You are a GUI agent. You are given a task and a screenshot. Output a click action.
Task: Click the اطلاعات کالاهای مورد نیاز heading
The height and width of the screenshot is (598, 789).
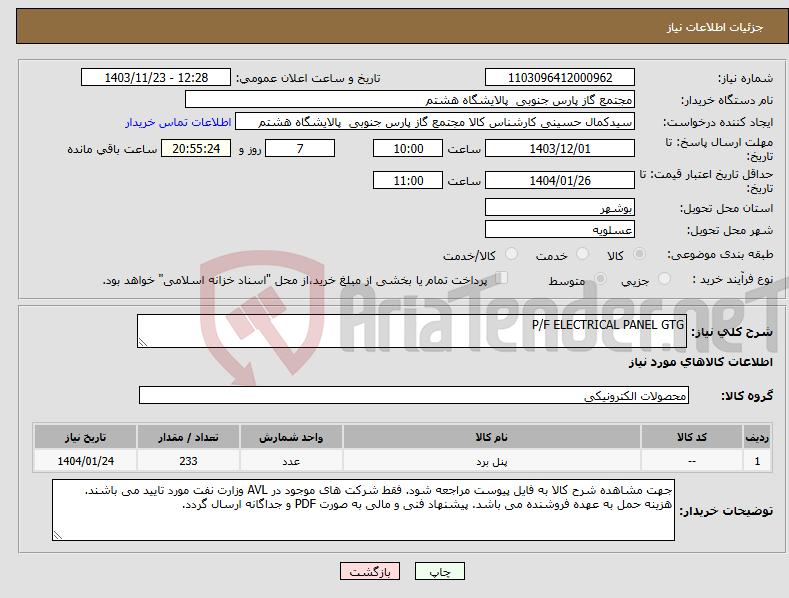pyautogui.click(x=700, y=362)
